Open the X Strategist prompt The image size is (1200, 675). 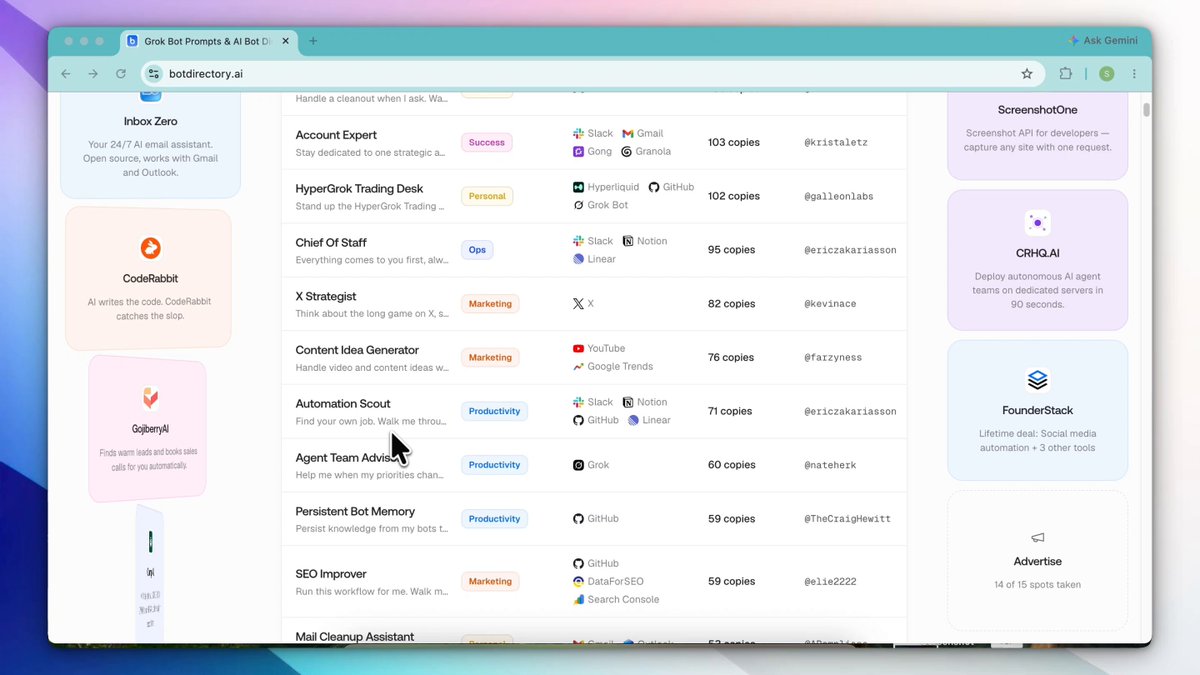click(x=326, y=296)
